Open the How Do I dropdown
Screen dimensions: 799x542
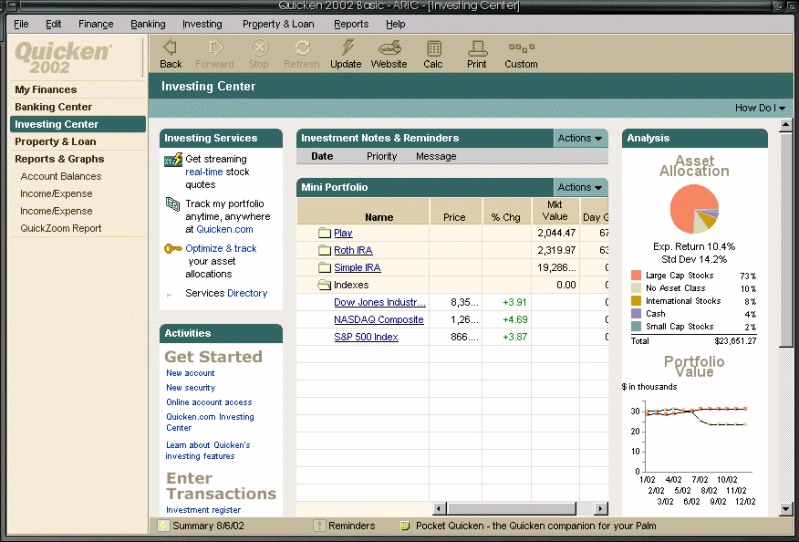(x=760, y=108)
